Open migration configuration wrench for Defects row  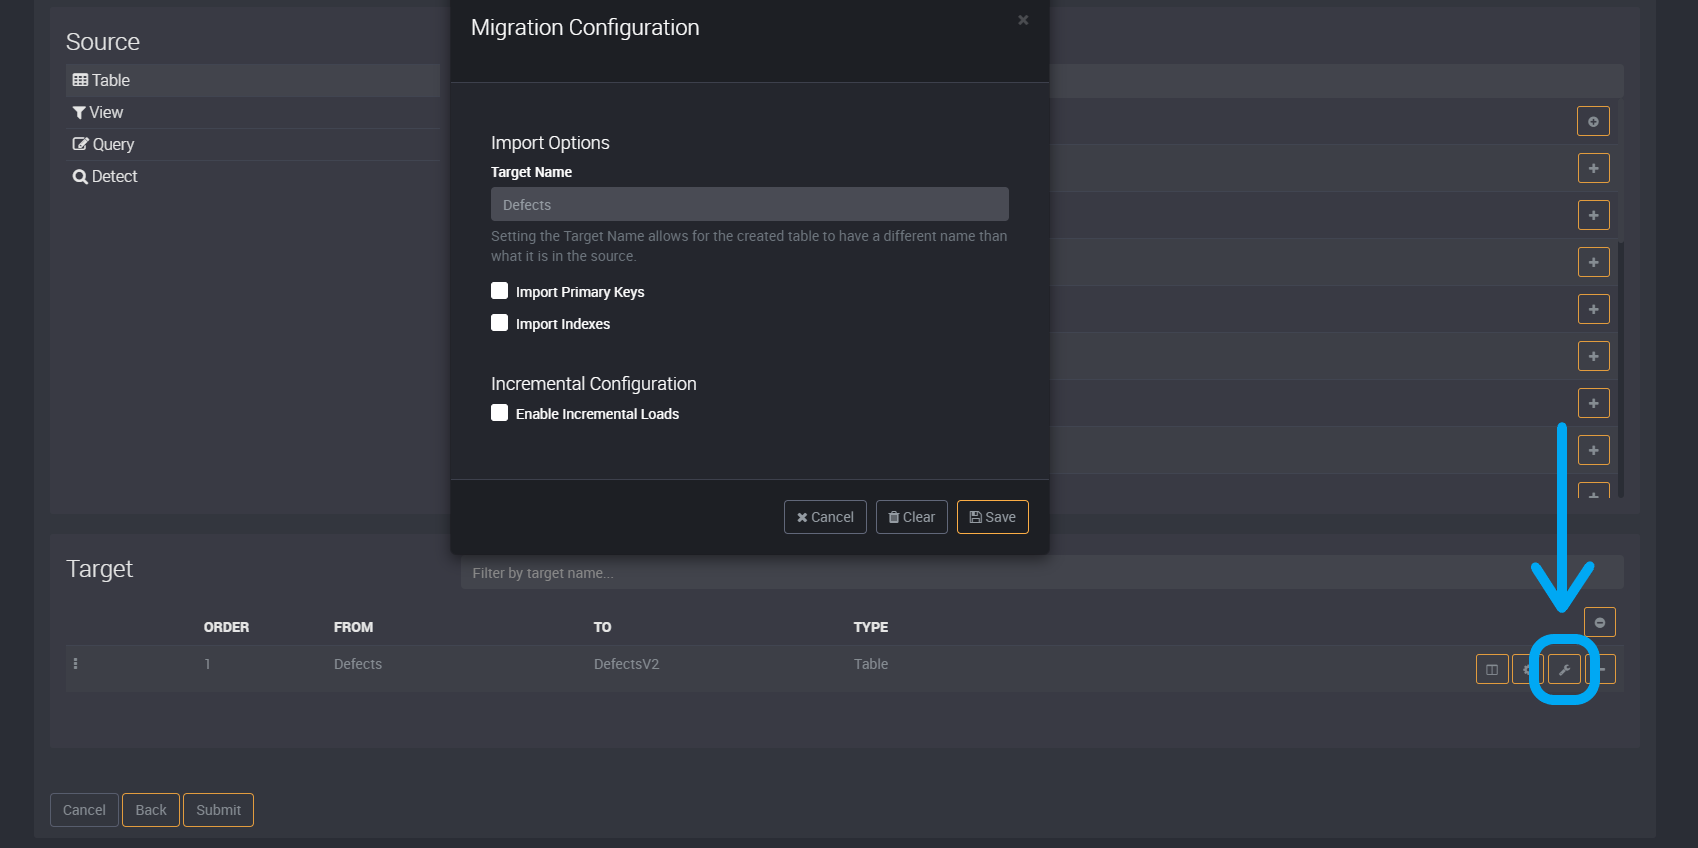(x=1564, y=669)
